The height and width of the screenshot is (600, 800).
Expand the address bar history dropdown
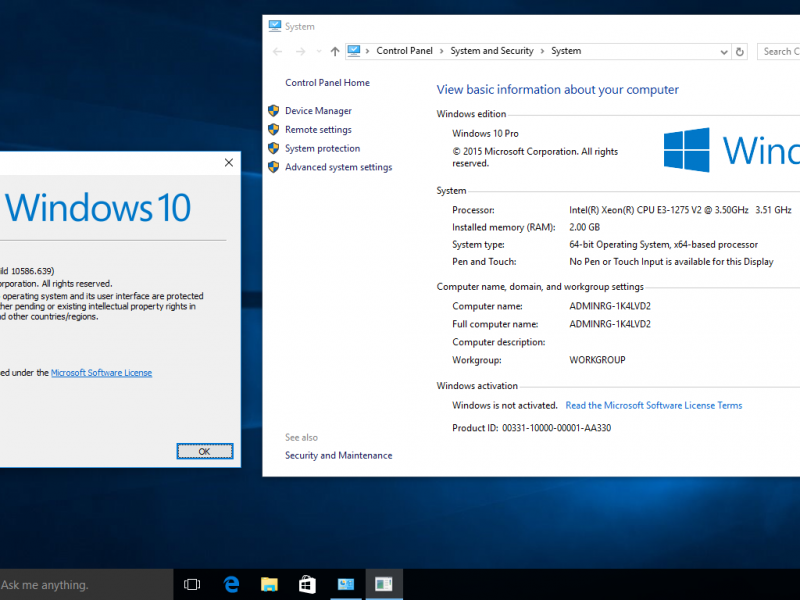click(723, 52)
